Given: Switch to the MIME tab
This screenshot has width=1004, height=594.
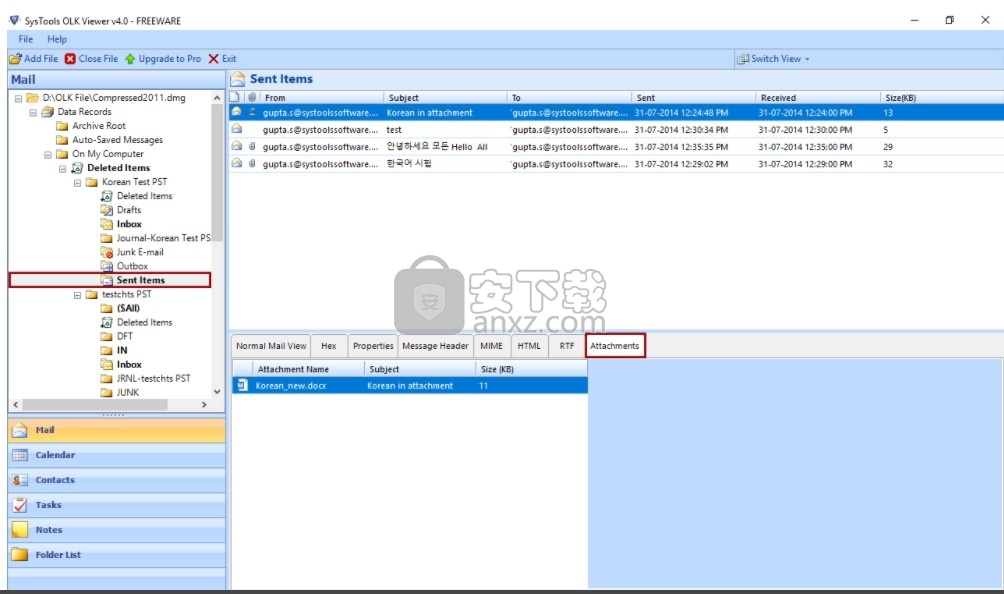Looking at the screenshot, I should 491,346.
